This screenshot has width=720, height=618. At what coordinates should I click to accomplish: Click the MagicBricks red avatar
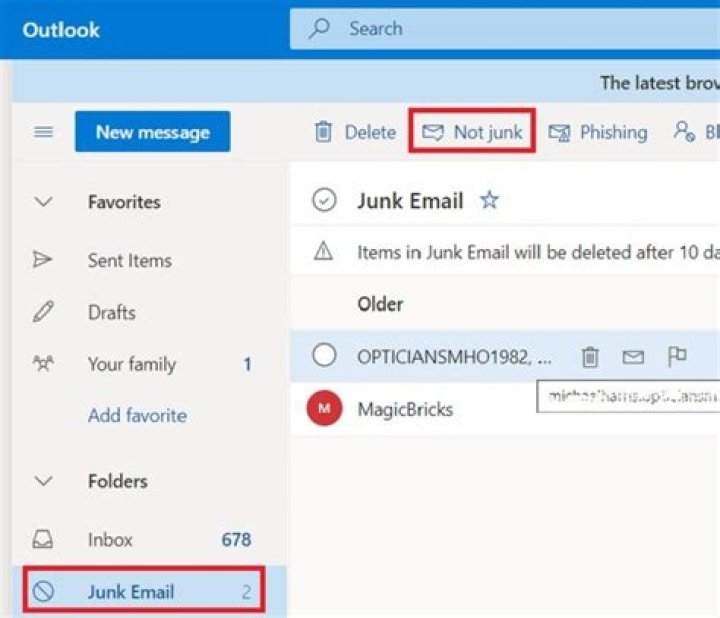(324, 408)
